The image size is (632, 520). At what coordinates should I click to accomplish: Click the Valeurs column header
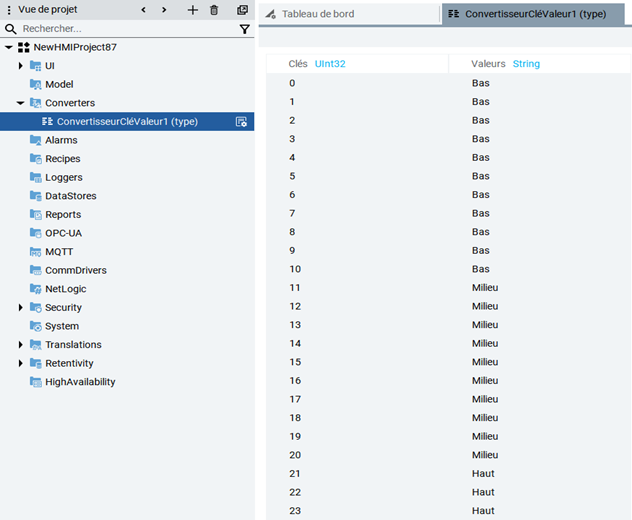[488, 64]
